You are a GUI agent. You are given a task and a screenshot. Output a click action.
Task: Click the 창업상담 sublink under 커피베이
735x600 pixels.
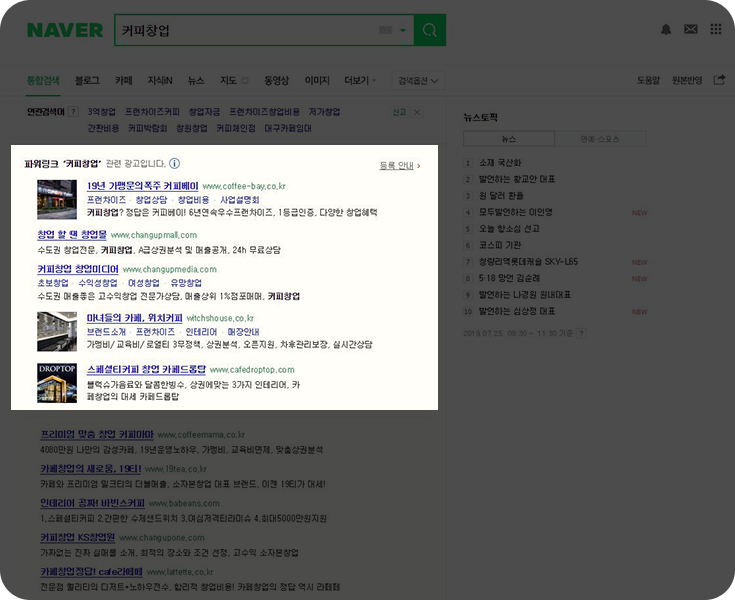pos(151,200)
